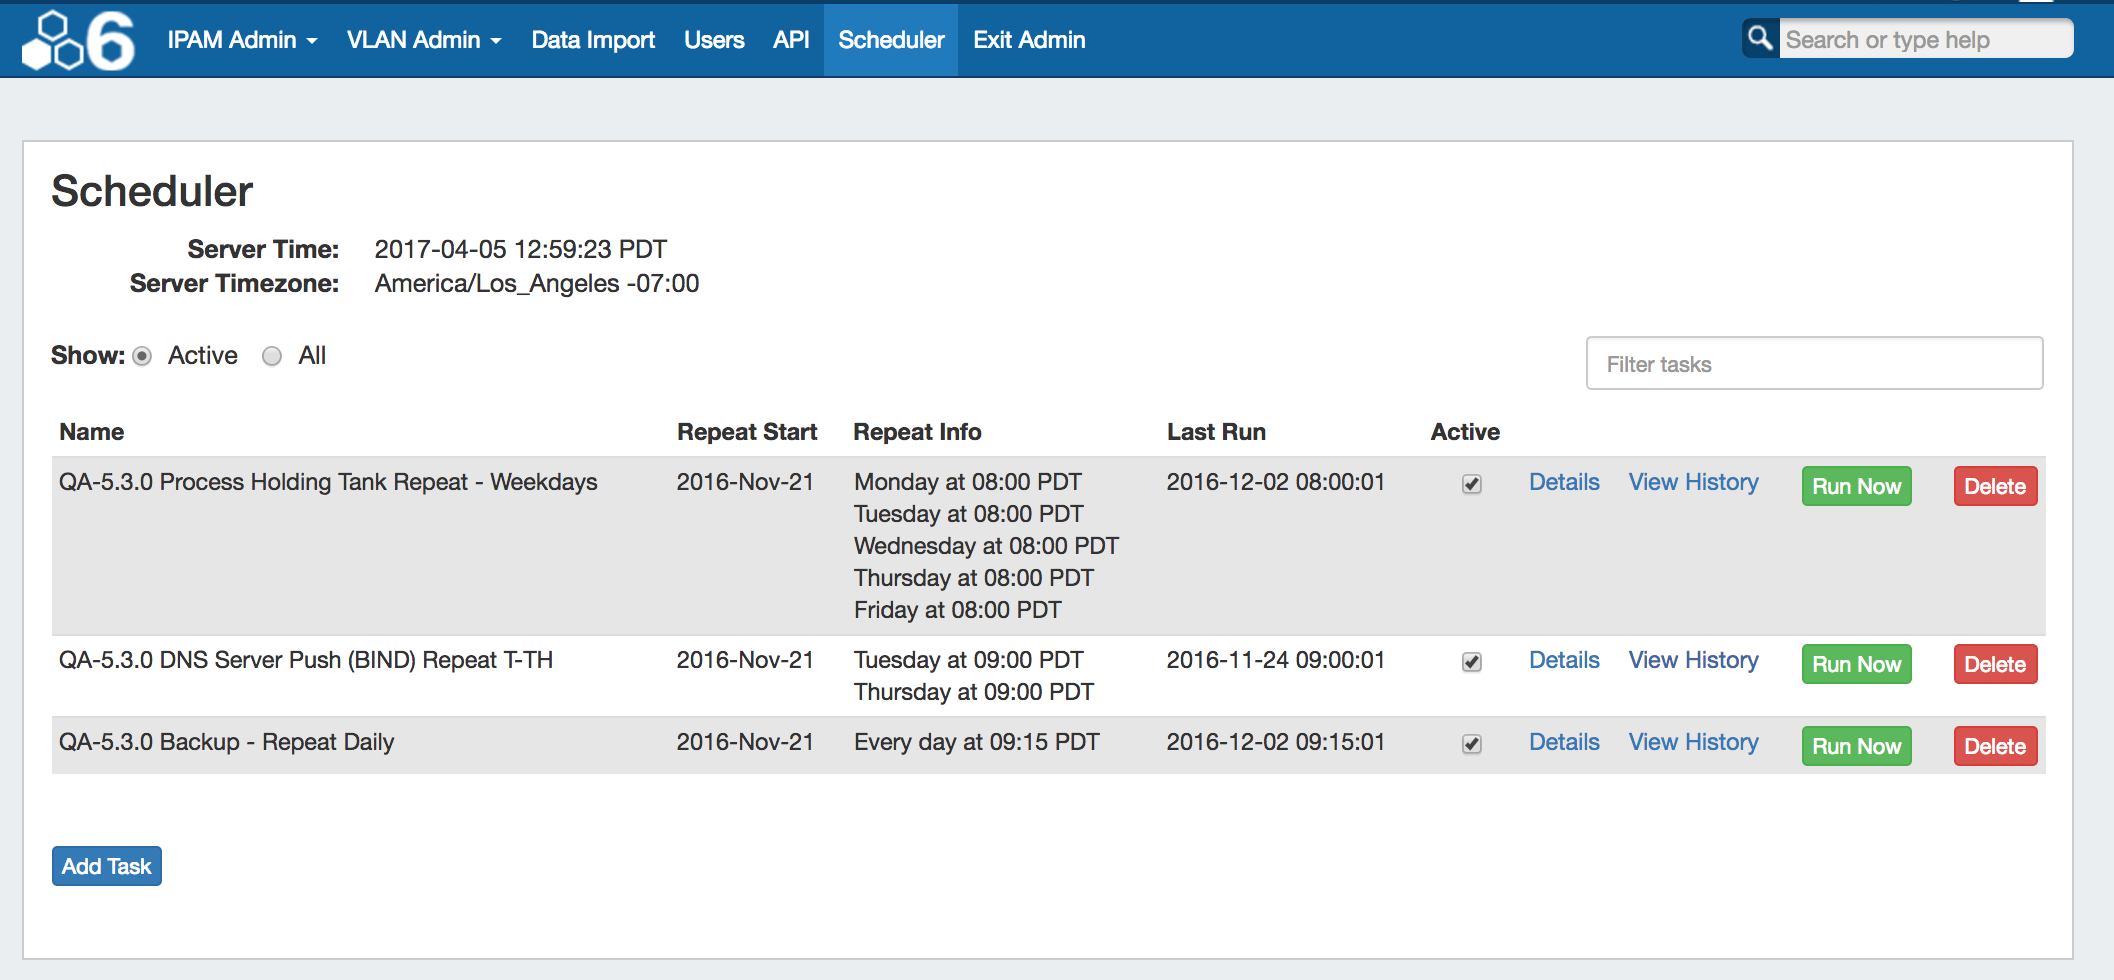Open the Data Import page
The image size is (2114, 980).
pyautogui.click(x=593, y=40)
